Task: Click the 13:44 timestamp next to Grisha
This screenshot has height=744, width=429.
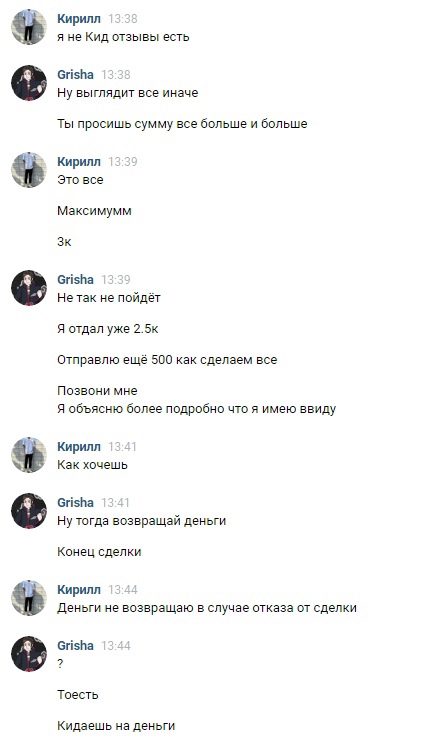Action: [116, 646]
